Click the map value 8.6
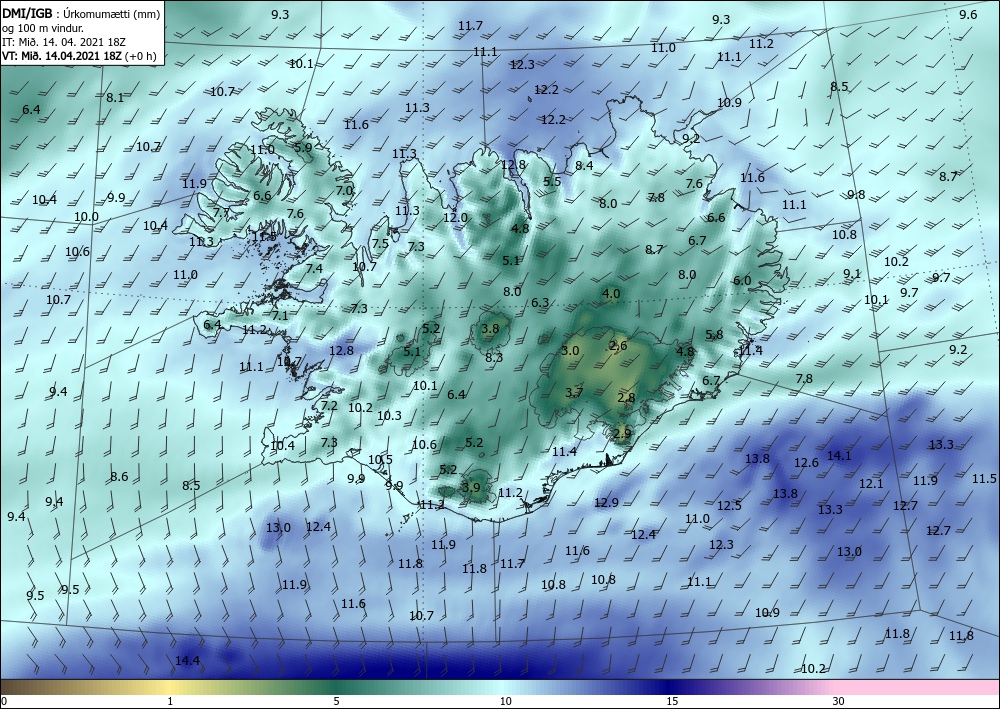The height and width of the screenshot is (709, 1000). point(119,476)
